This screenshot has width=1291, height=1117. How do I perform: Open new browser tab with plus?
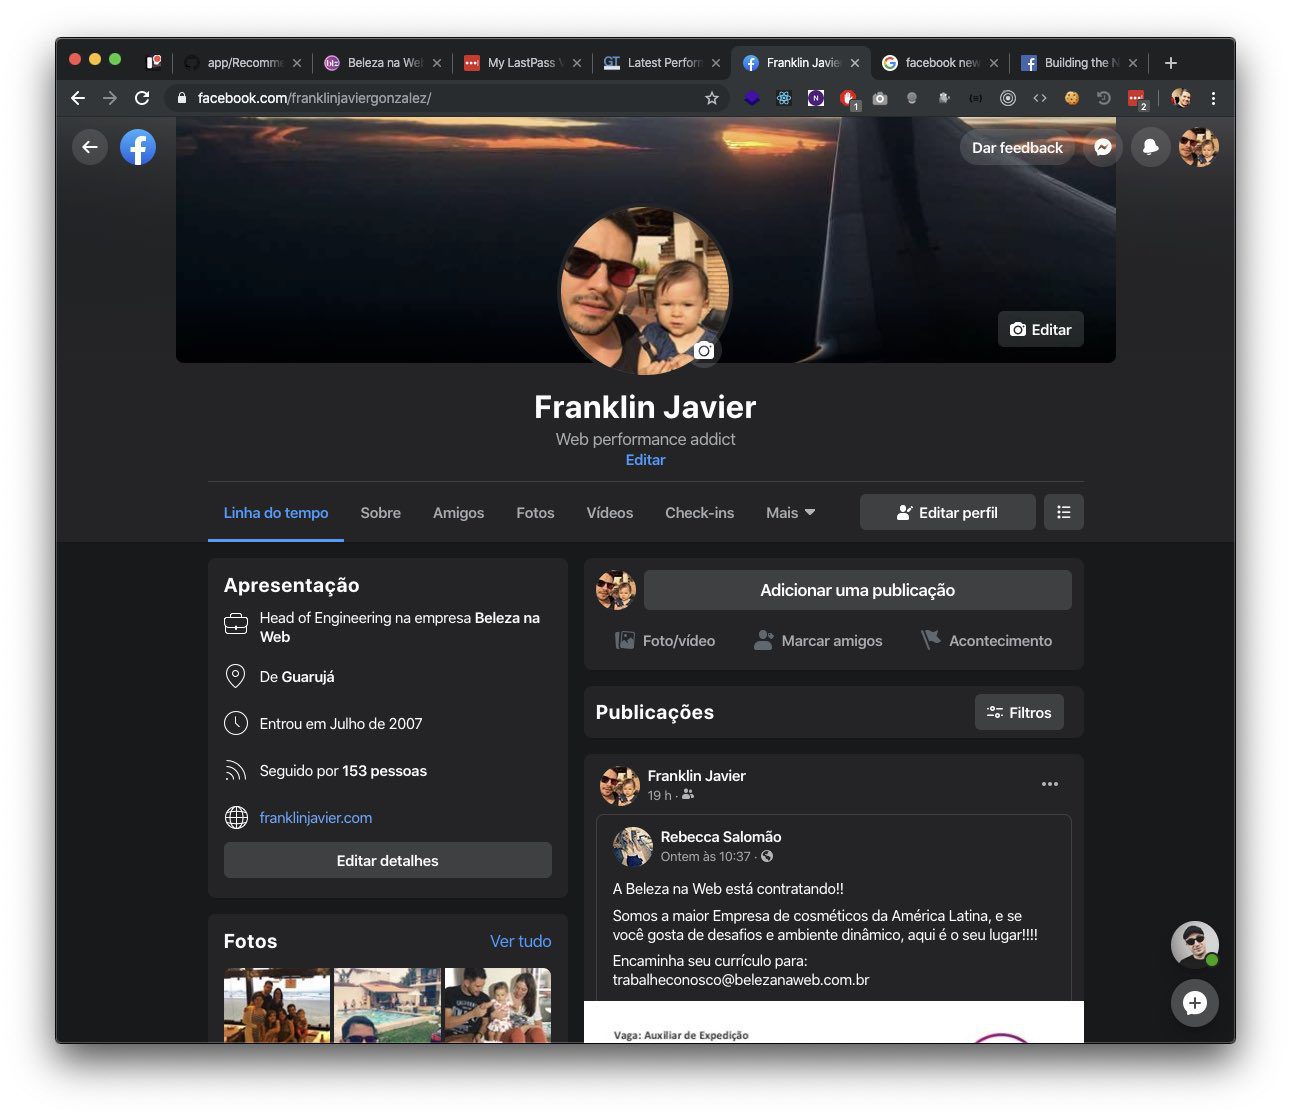click(1171, 62)
